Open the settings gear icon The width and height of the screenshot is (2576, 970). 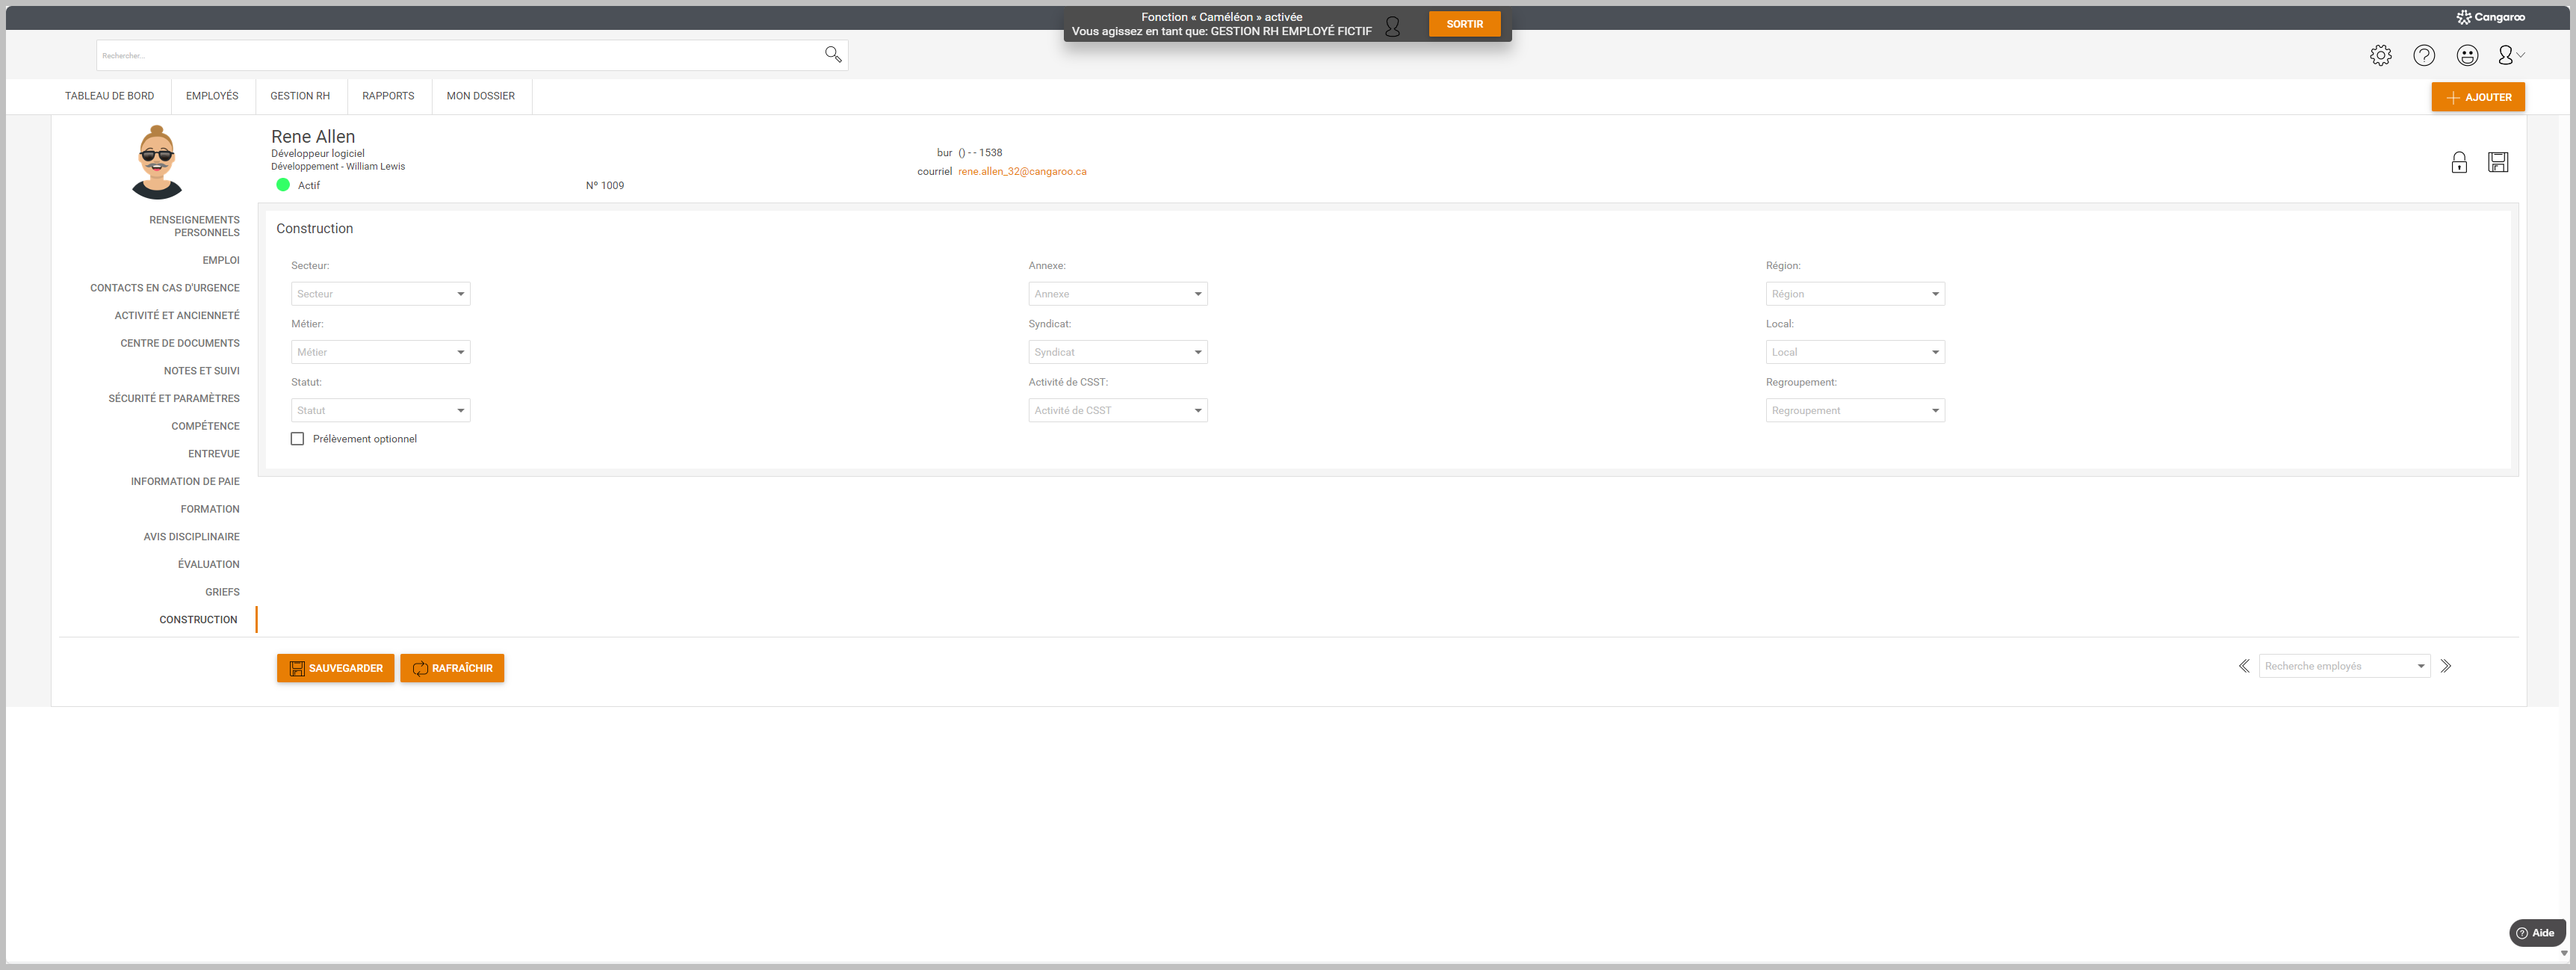(x=2380, y=56)
